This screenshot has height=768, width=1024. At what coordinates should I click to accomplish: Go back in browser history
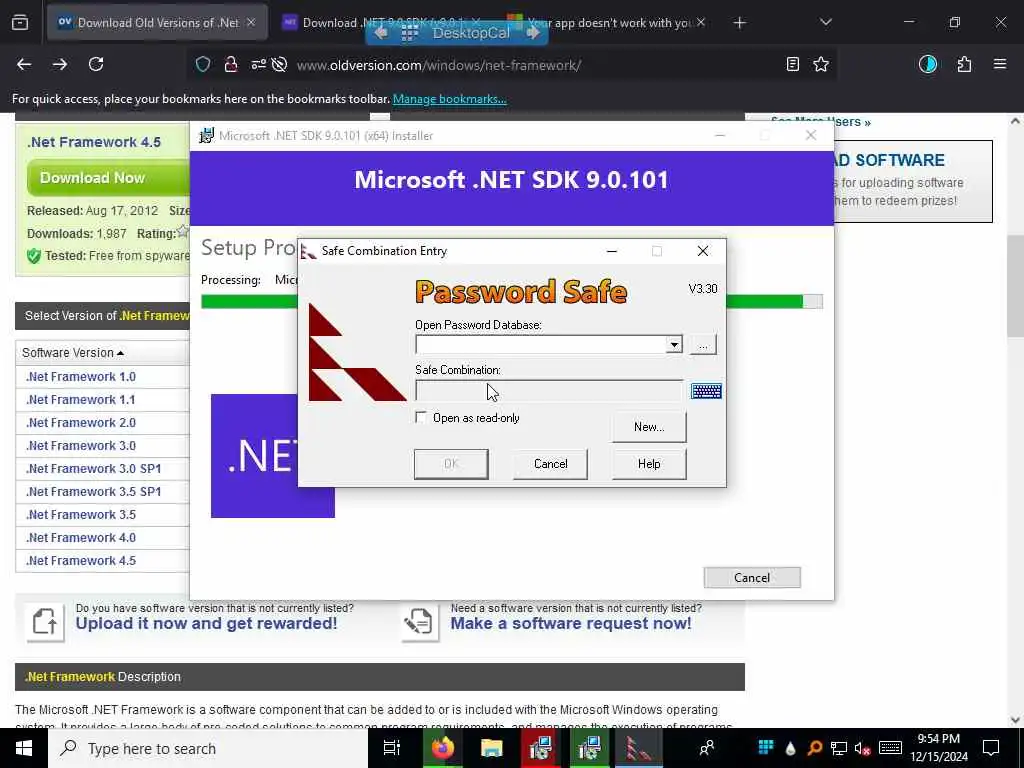[24, 64]
